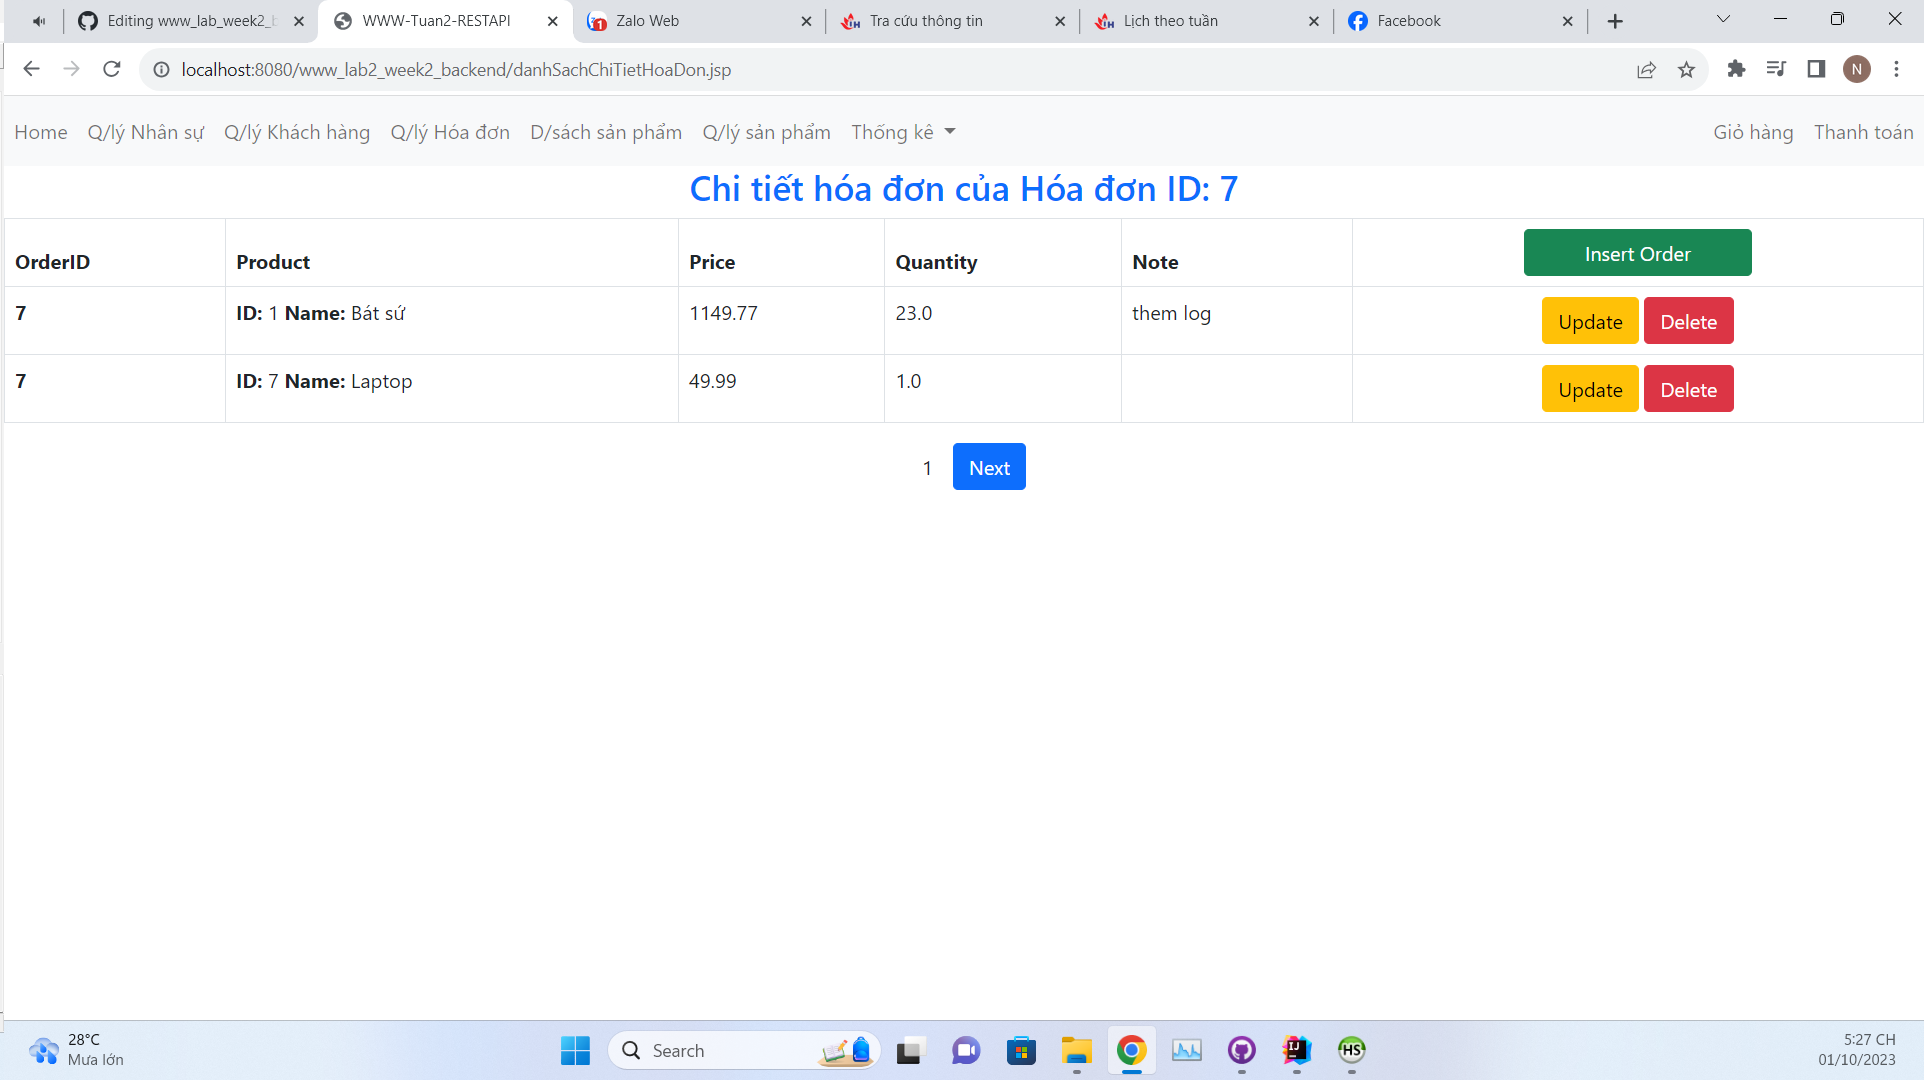Open HeidiSQL from the taskbar

coord(1352,1051)
